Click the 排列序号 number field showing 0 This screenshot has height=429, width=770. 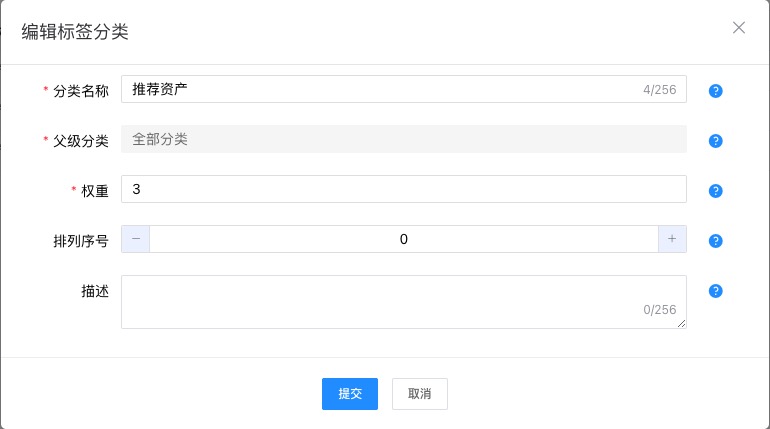[x=403, y=239]
